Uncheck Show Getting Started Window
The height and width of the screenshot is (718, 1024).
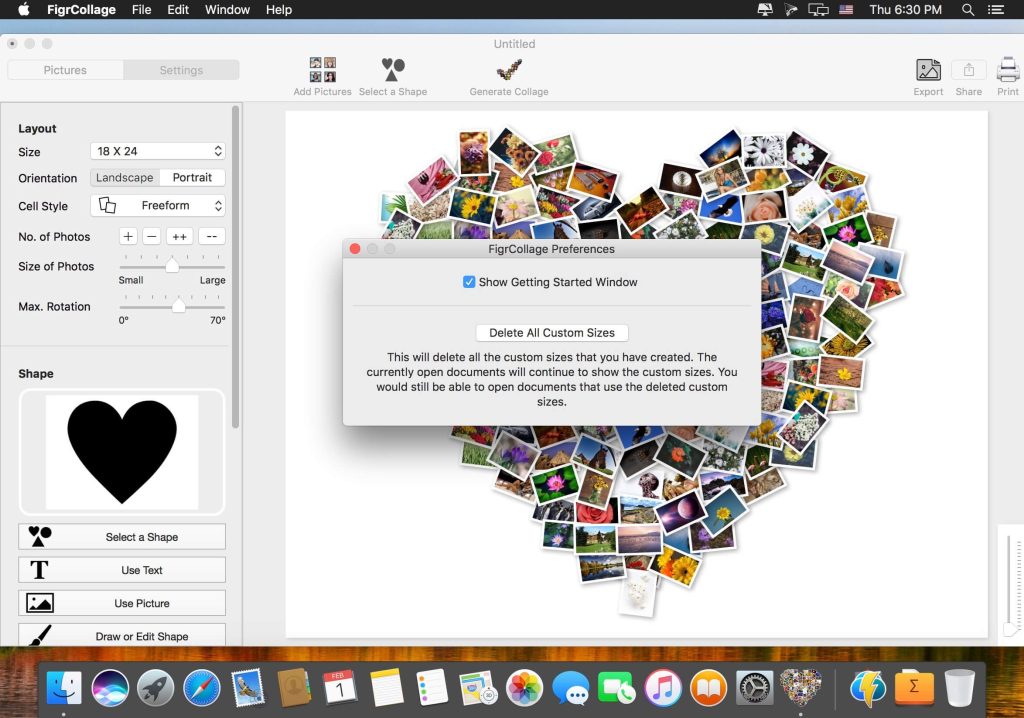[469, 282]
